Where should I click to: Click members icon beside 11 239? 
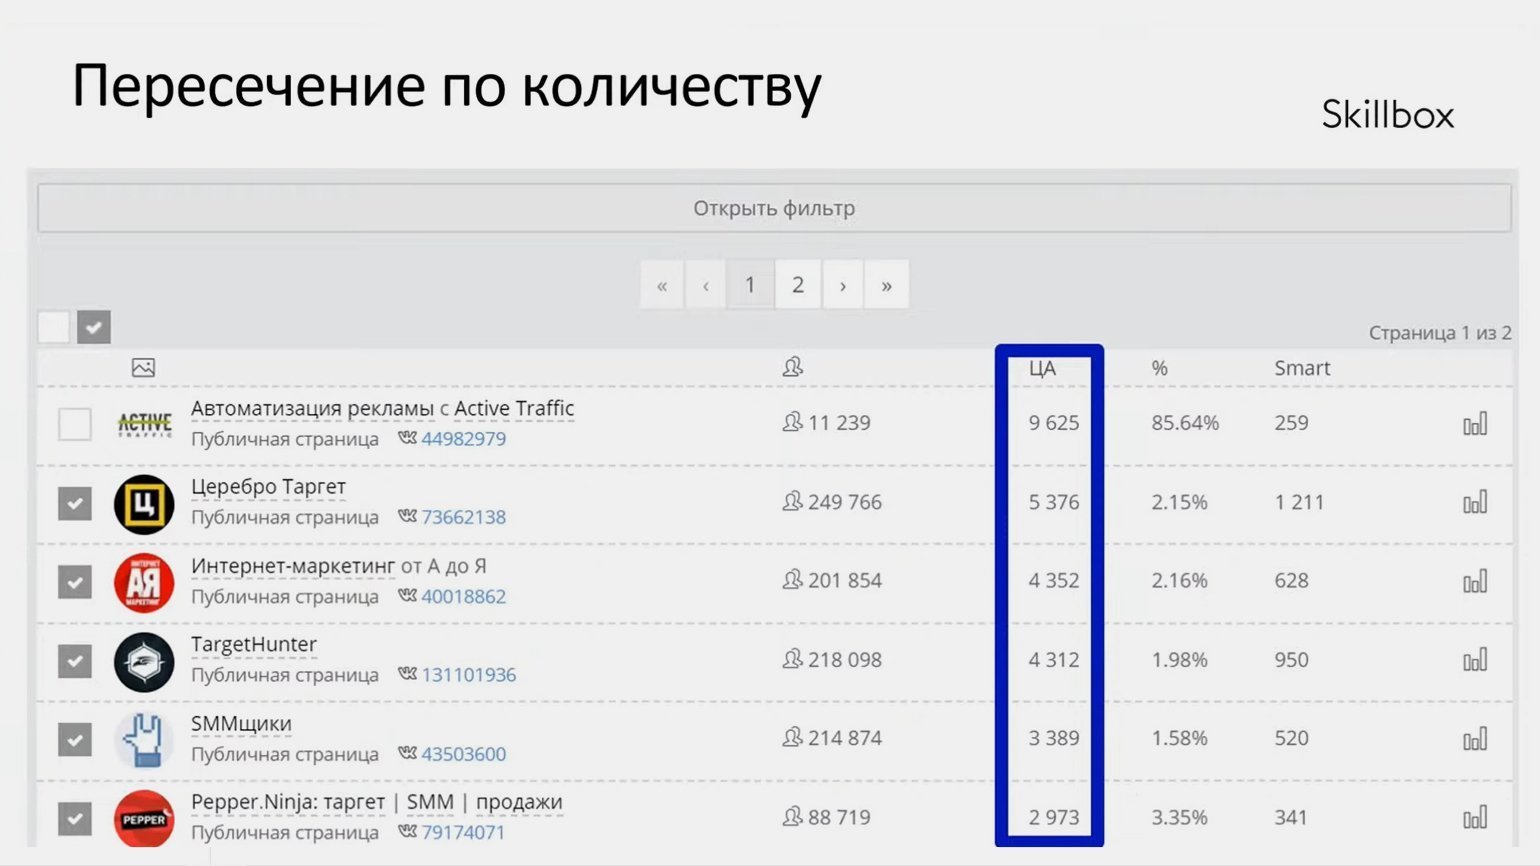tap(792, 422)
